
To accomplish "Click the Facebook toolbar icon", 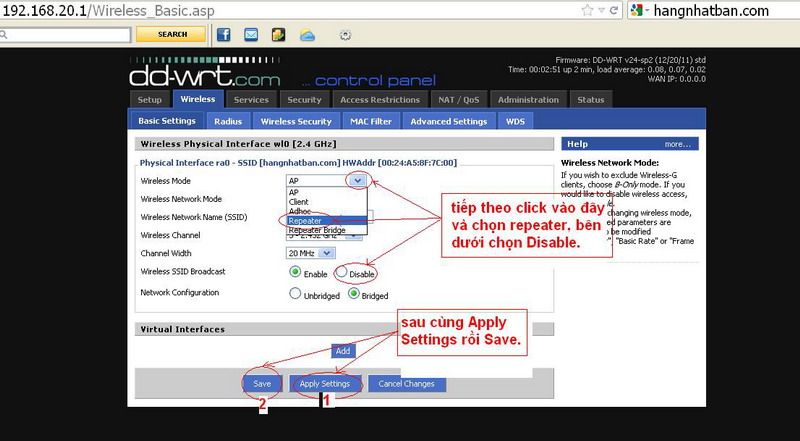I will tap(223, 34).
